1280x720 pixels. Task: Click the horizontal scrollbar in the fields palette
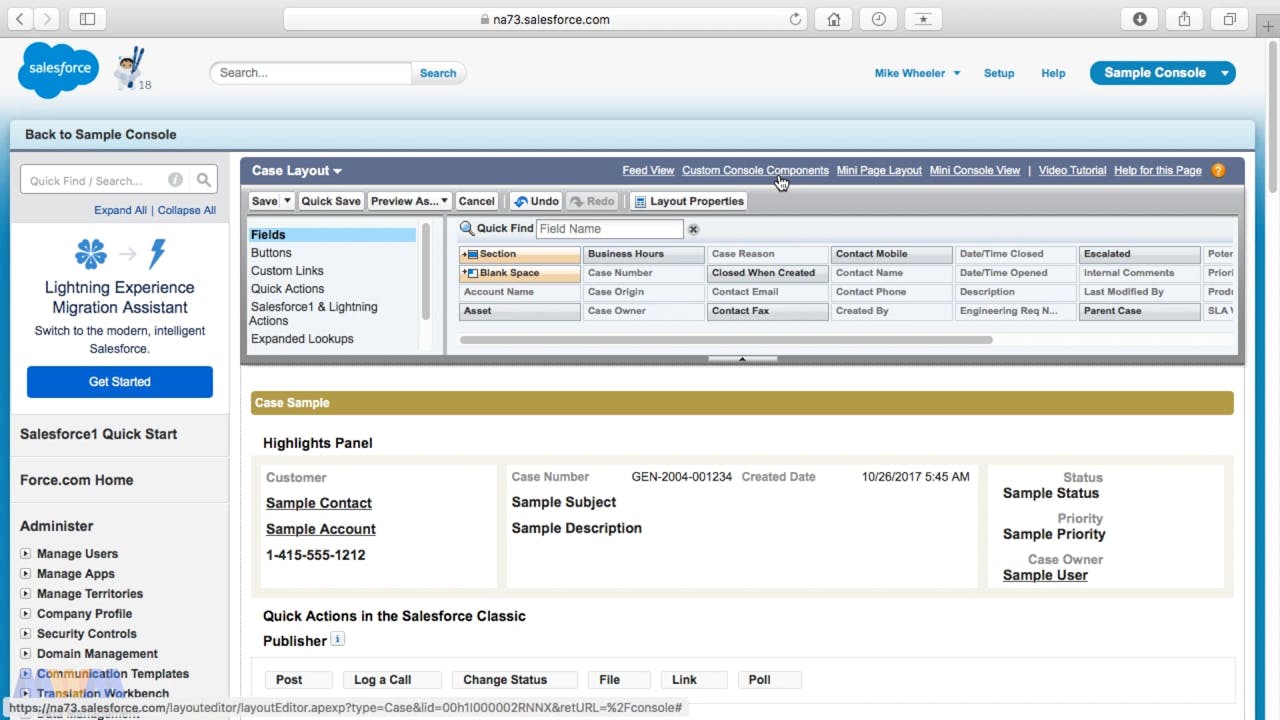pos(725,340)
